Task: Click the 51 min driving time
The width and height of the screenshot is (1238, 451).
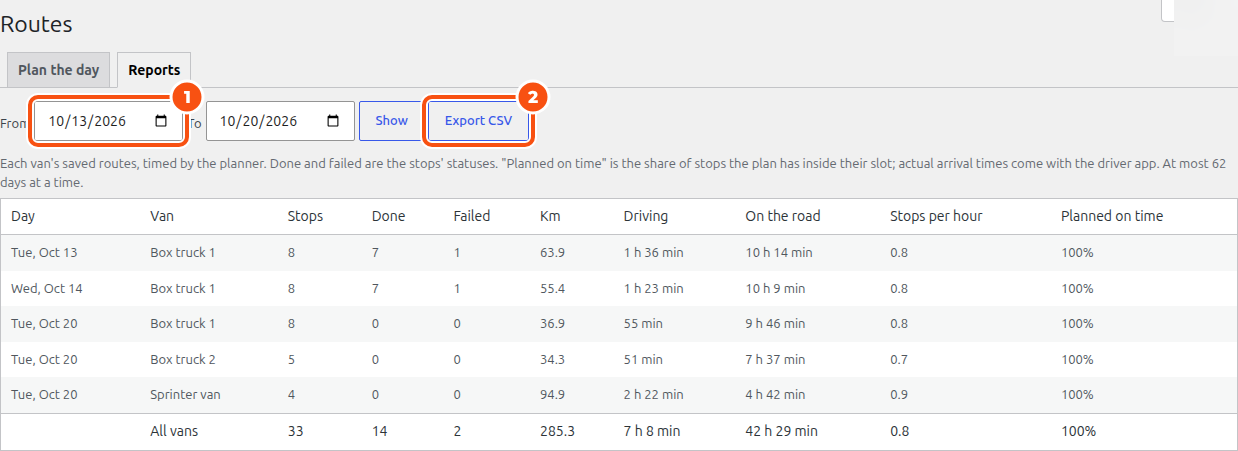Action: [643, 360]
